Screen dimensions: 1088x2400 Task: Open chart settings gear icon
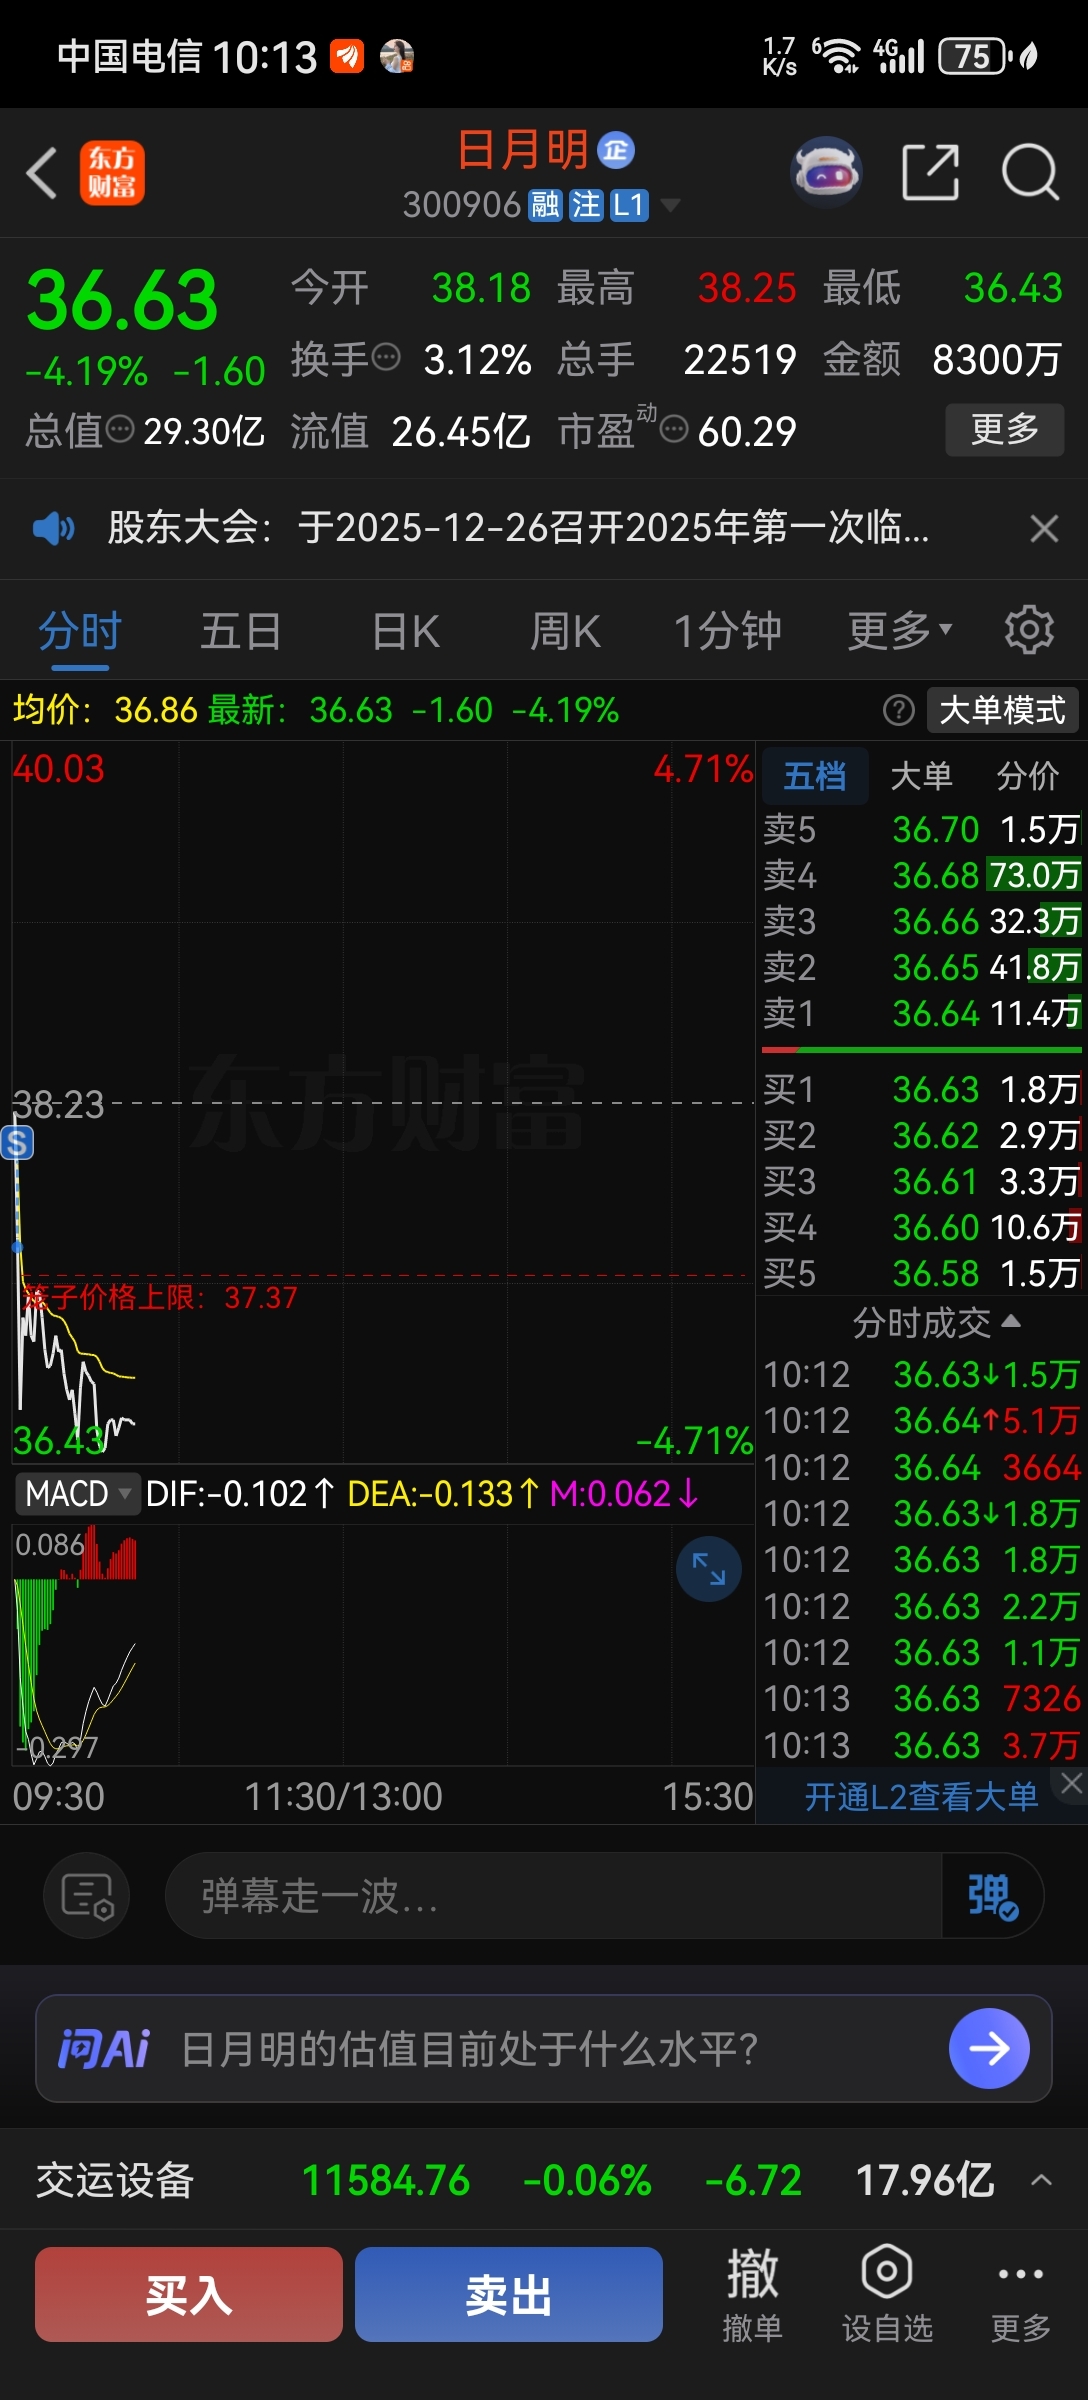click(x=1029, y=630)
